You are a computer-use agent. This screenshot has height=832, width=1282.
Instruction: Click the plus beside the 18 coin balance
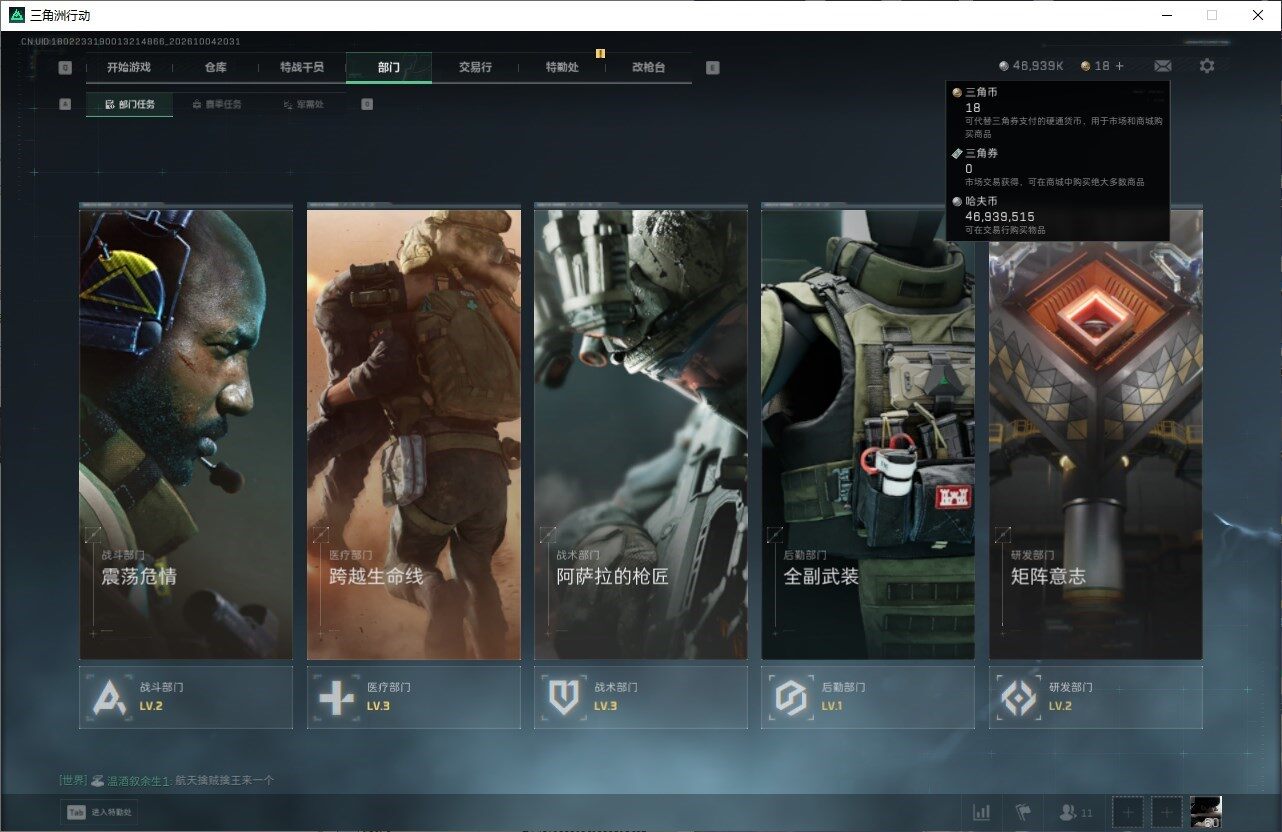point(1119,66)
